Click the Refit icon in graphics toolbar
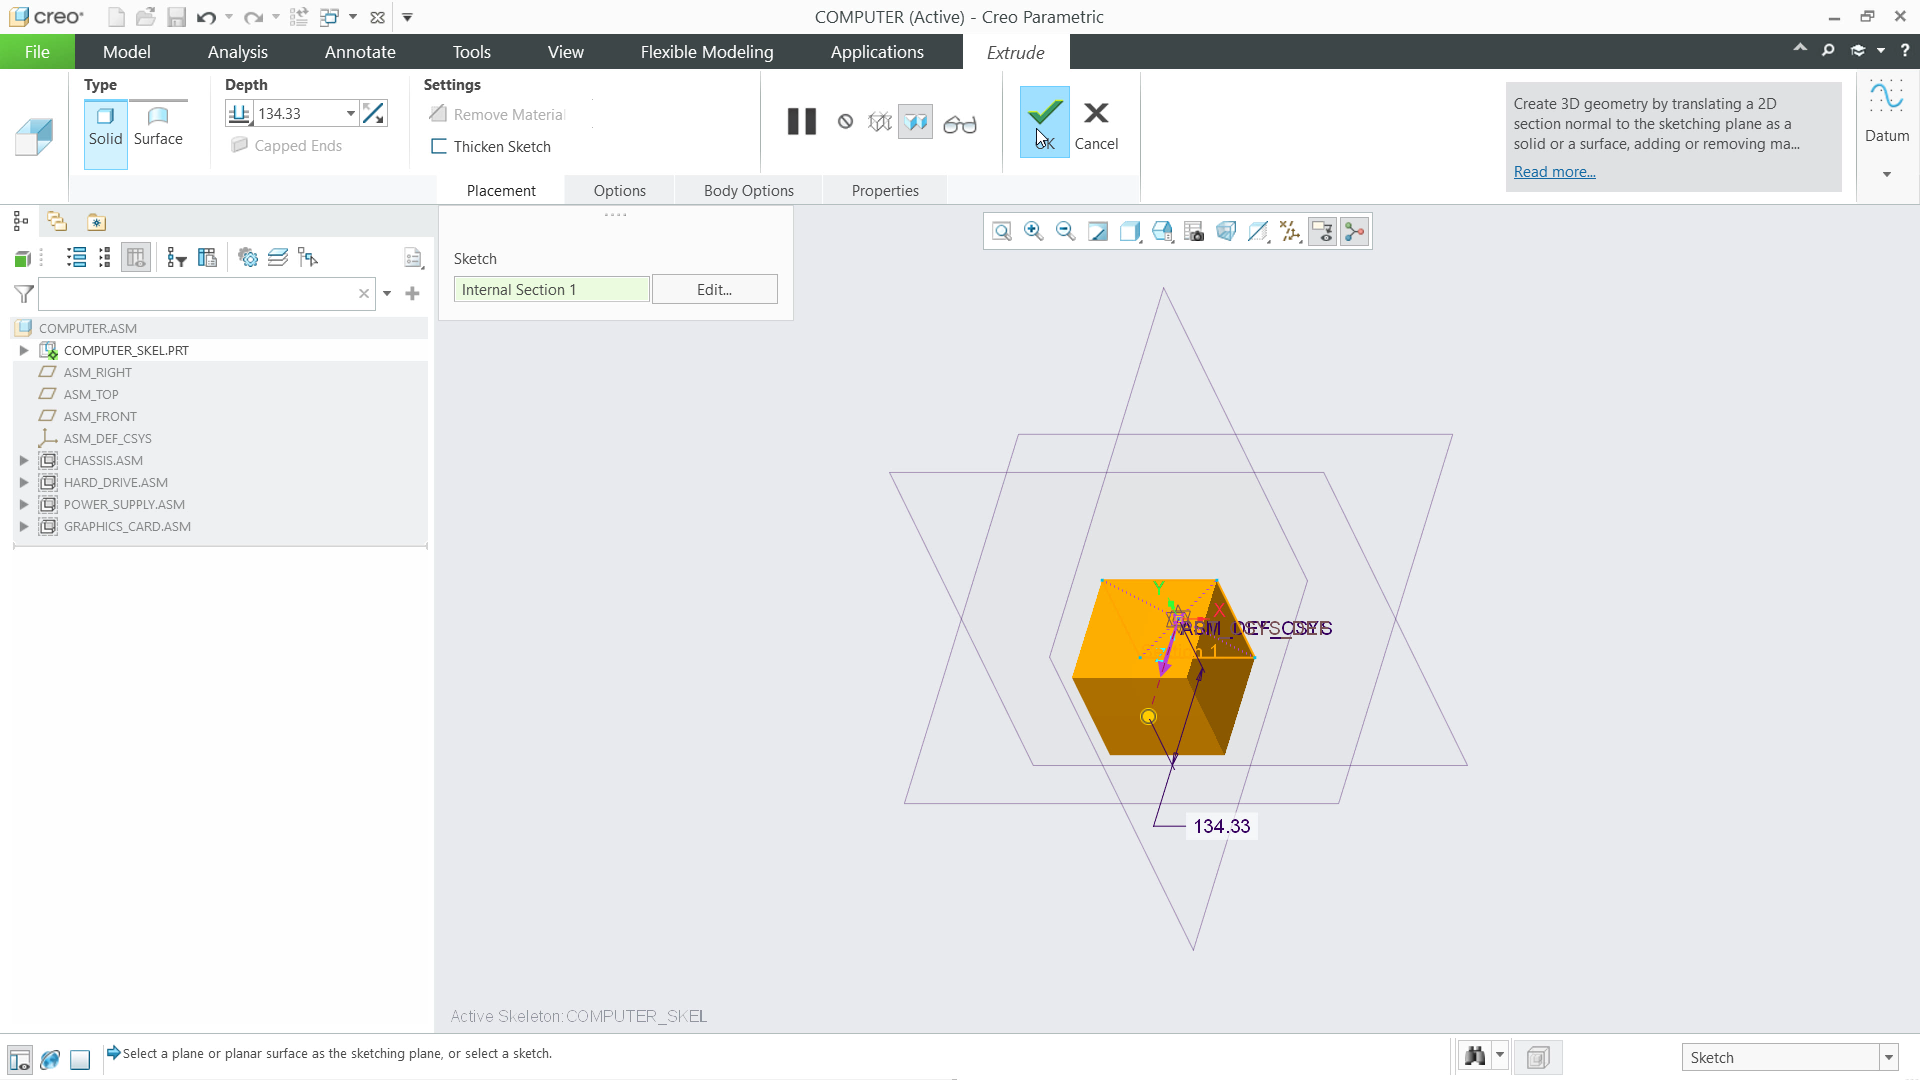 click(1002, 231)
